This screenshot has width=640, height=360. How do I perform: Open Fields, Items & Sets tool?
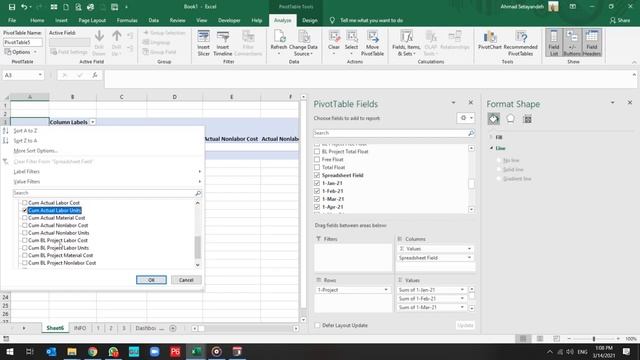point(406,42)
